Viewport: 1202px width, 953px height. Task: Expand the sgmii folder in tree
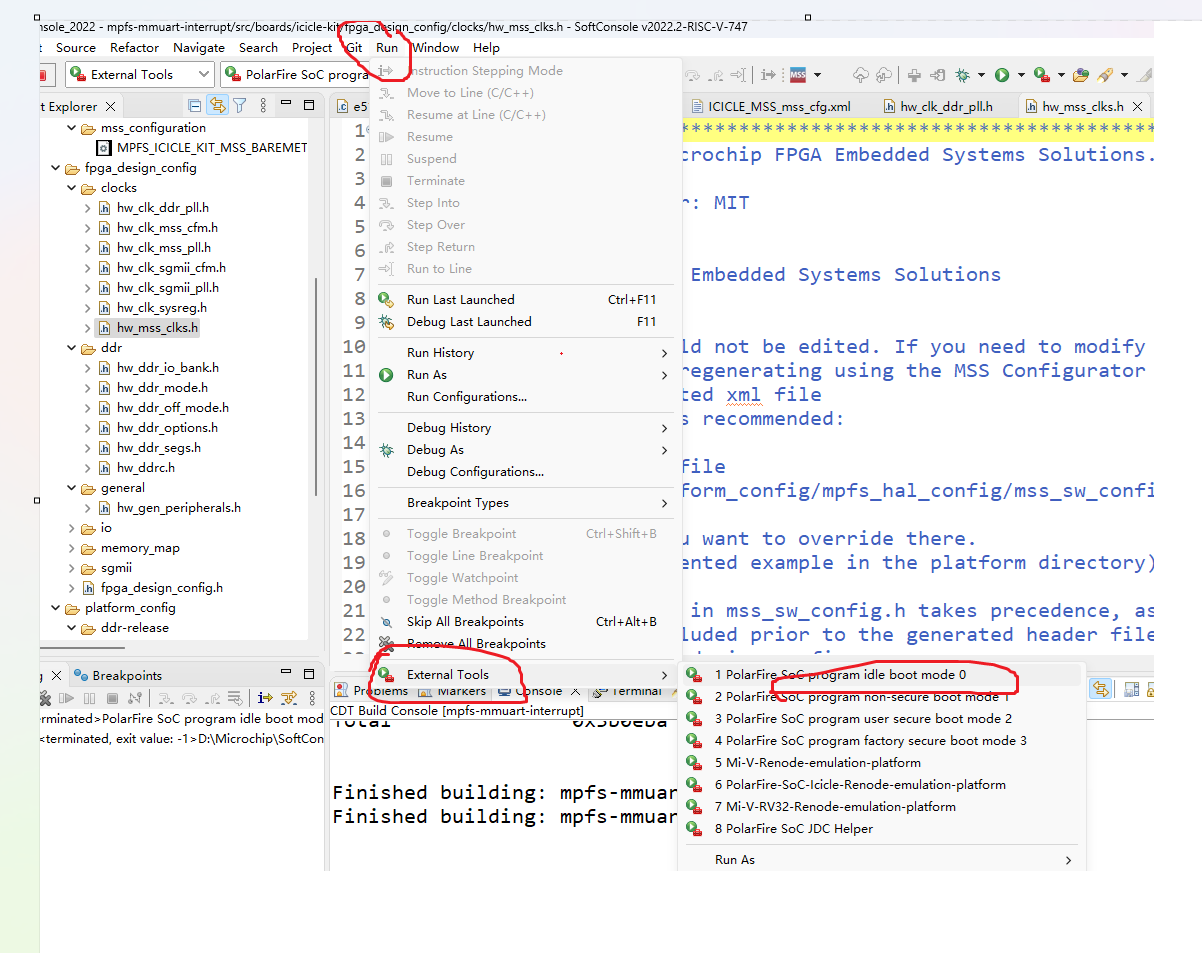[x=71, y=568]
